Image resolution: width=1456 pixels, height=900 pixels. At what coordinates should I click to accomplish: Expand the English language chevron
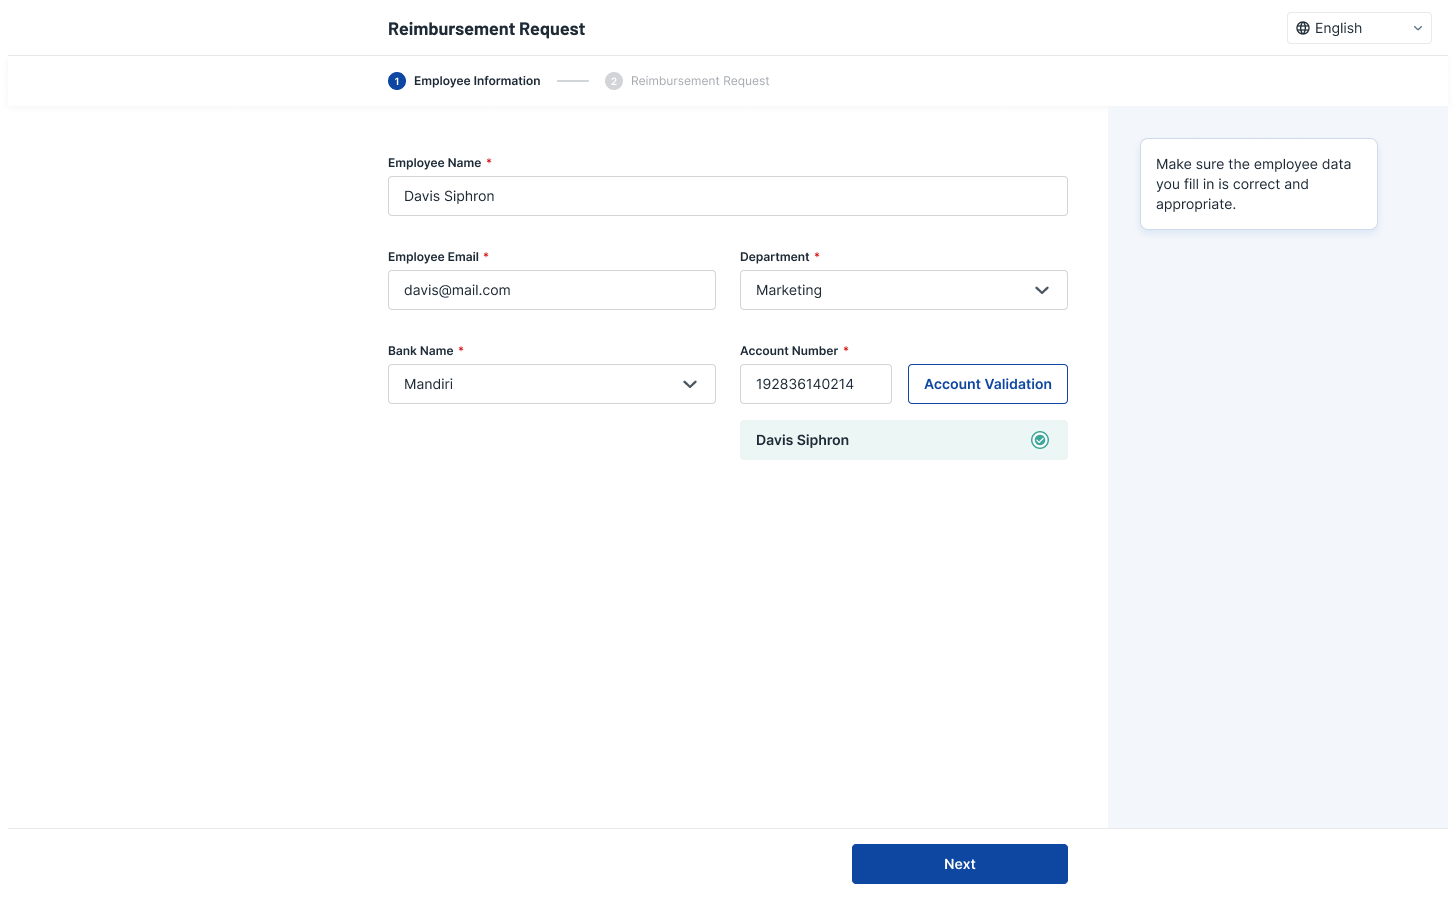click(1417, 28)
